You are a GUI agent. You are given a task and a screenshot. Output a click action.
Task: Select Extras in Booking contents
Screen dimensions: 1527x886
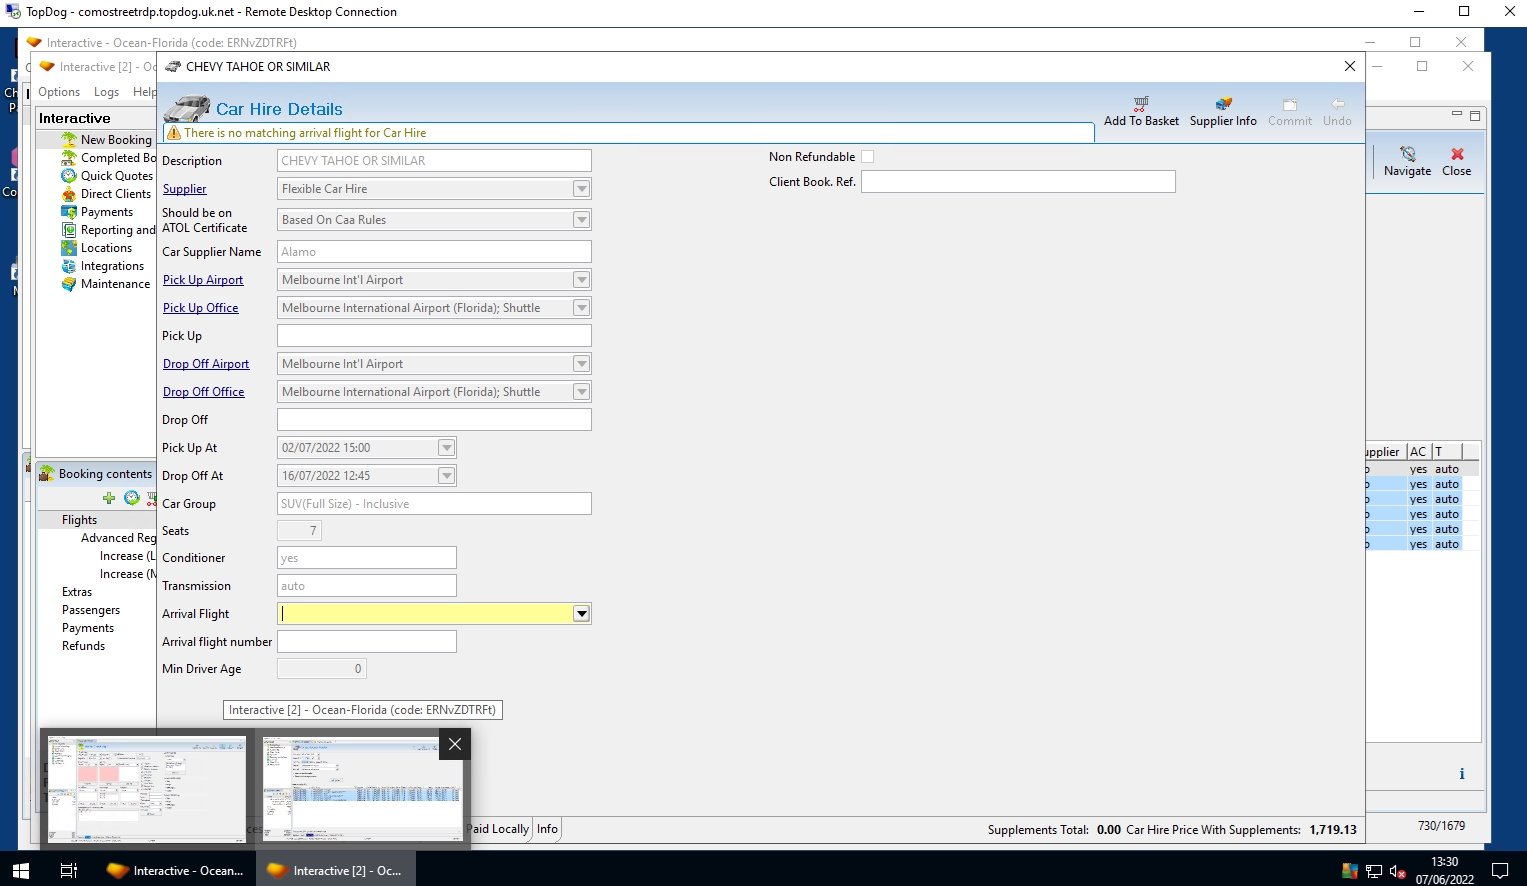77,592
